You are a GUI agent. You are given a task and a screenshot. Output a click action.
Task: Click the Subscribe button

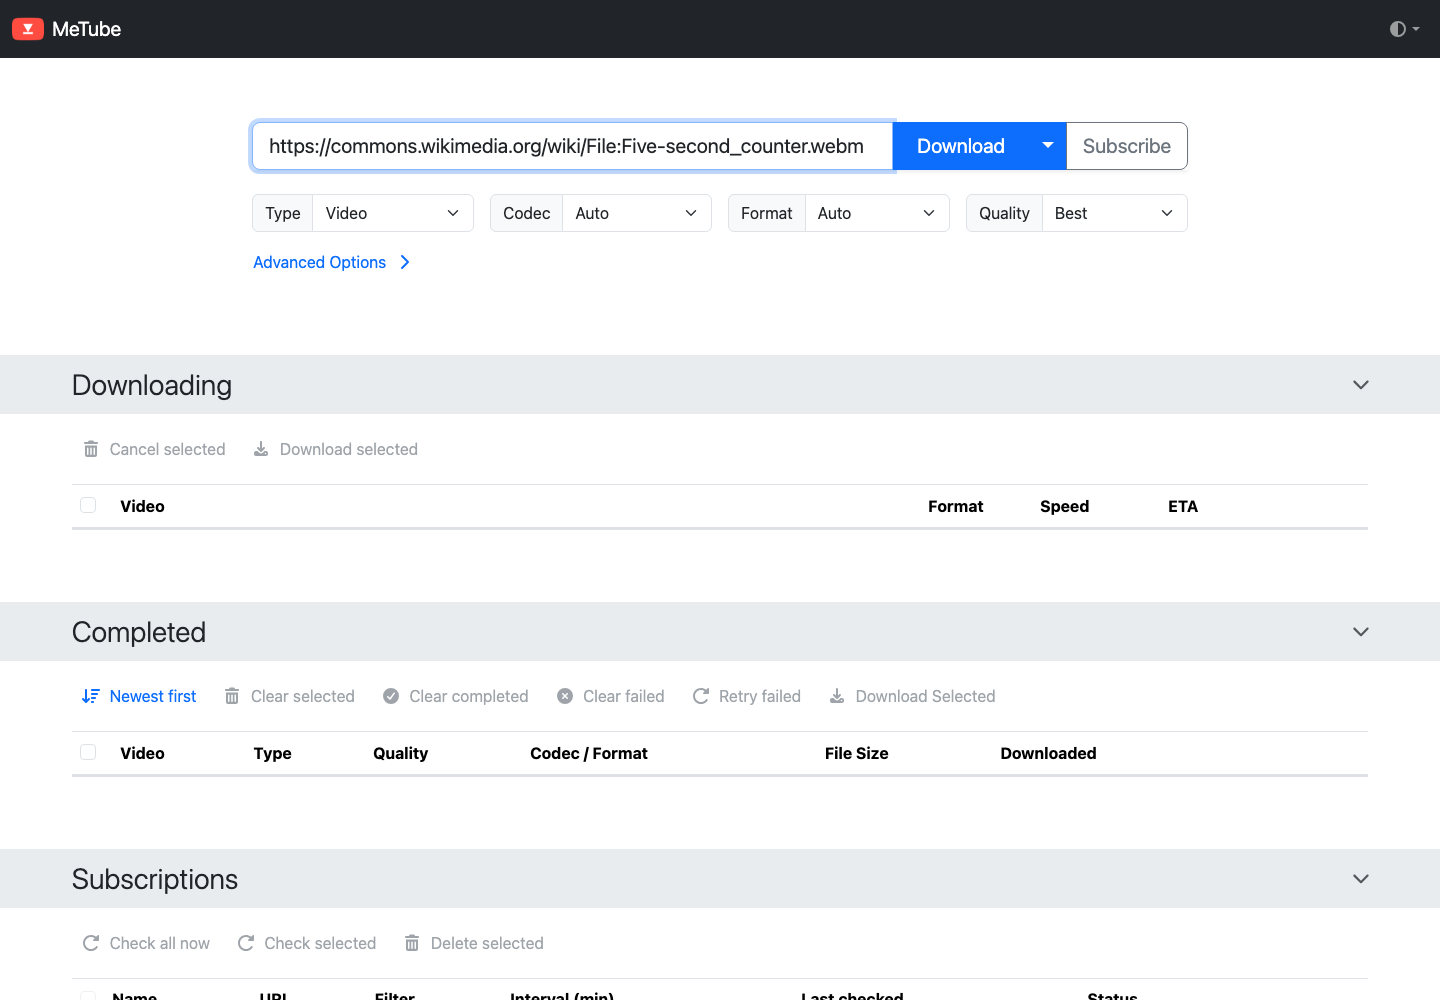(x=1127, y=146)
